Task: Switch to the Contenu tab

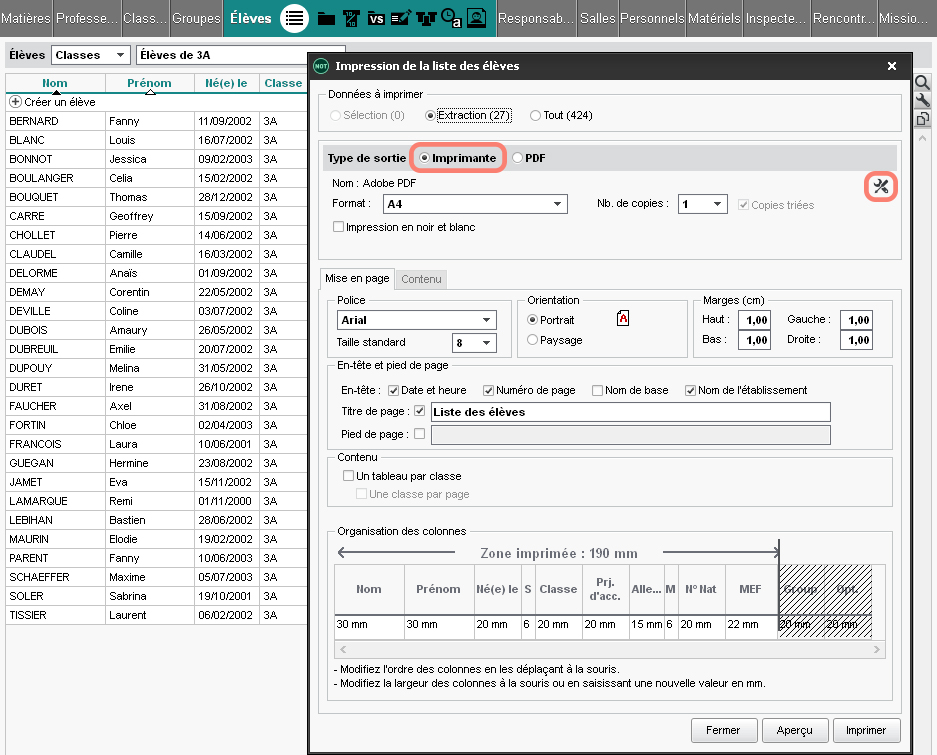Action: click(x=421, y=279)
